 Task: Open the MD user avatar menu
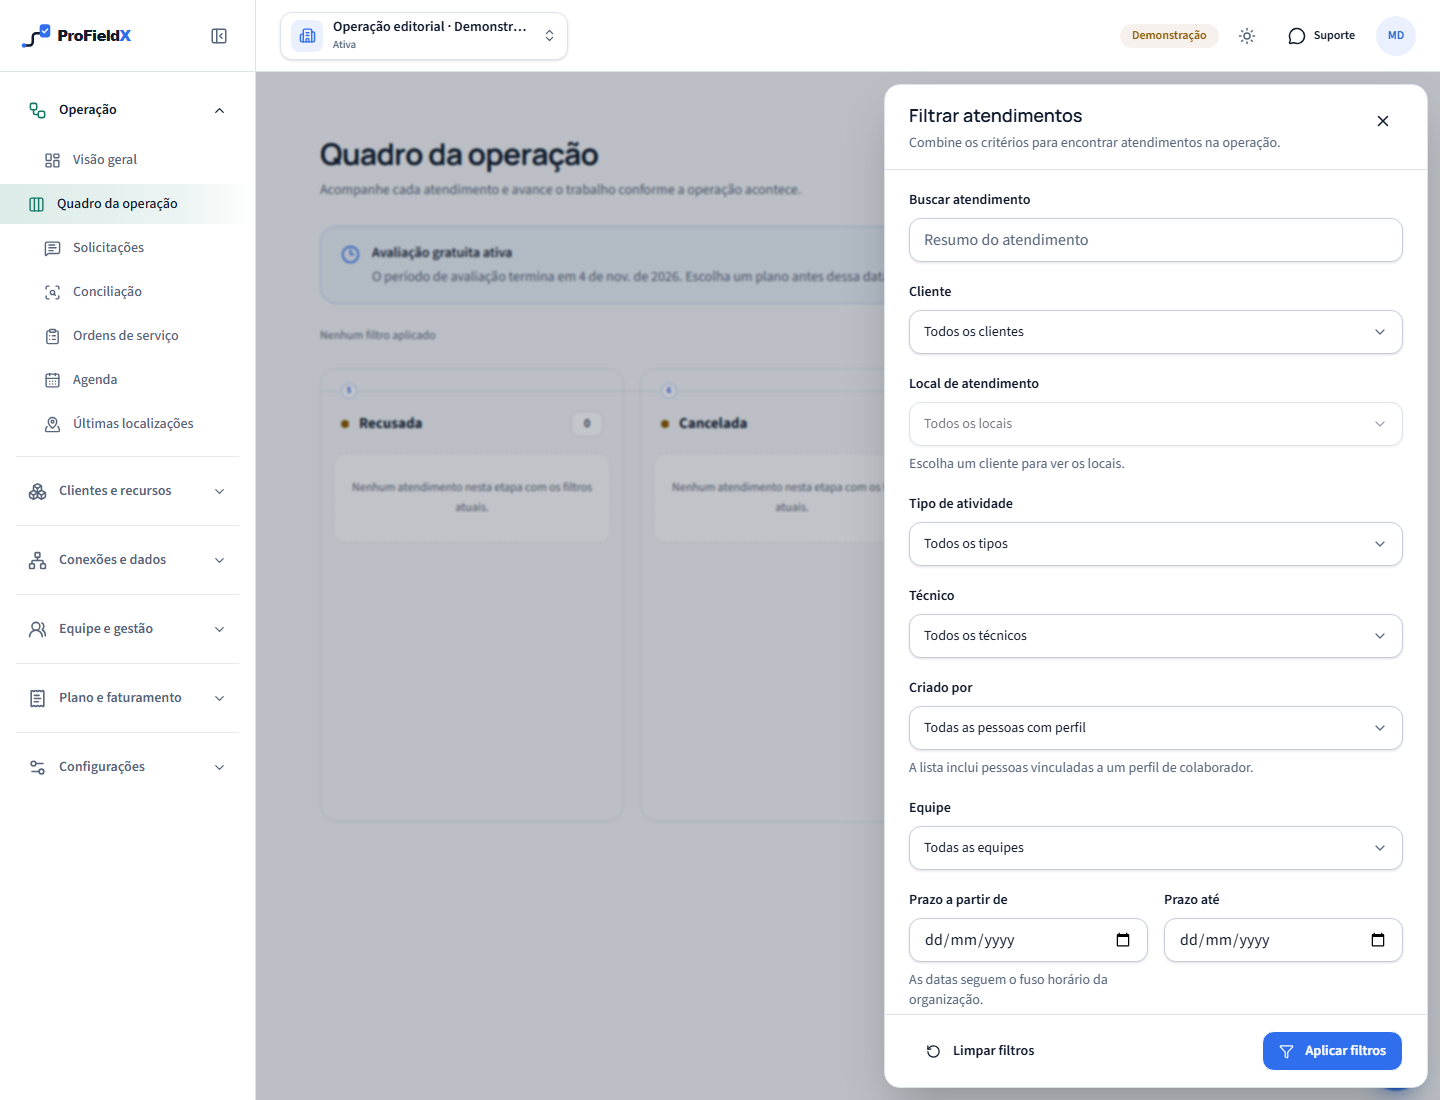tap(1396, 36)
